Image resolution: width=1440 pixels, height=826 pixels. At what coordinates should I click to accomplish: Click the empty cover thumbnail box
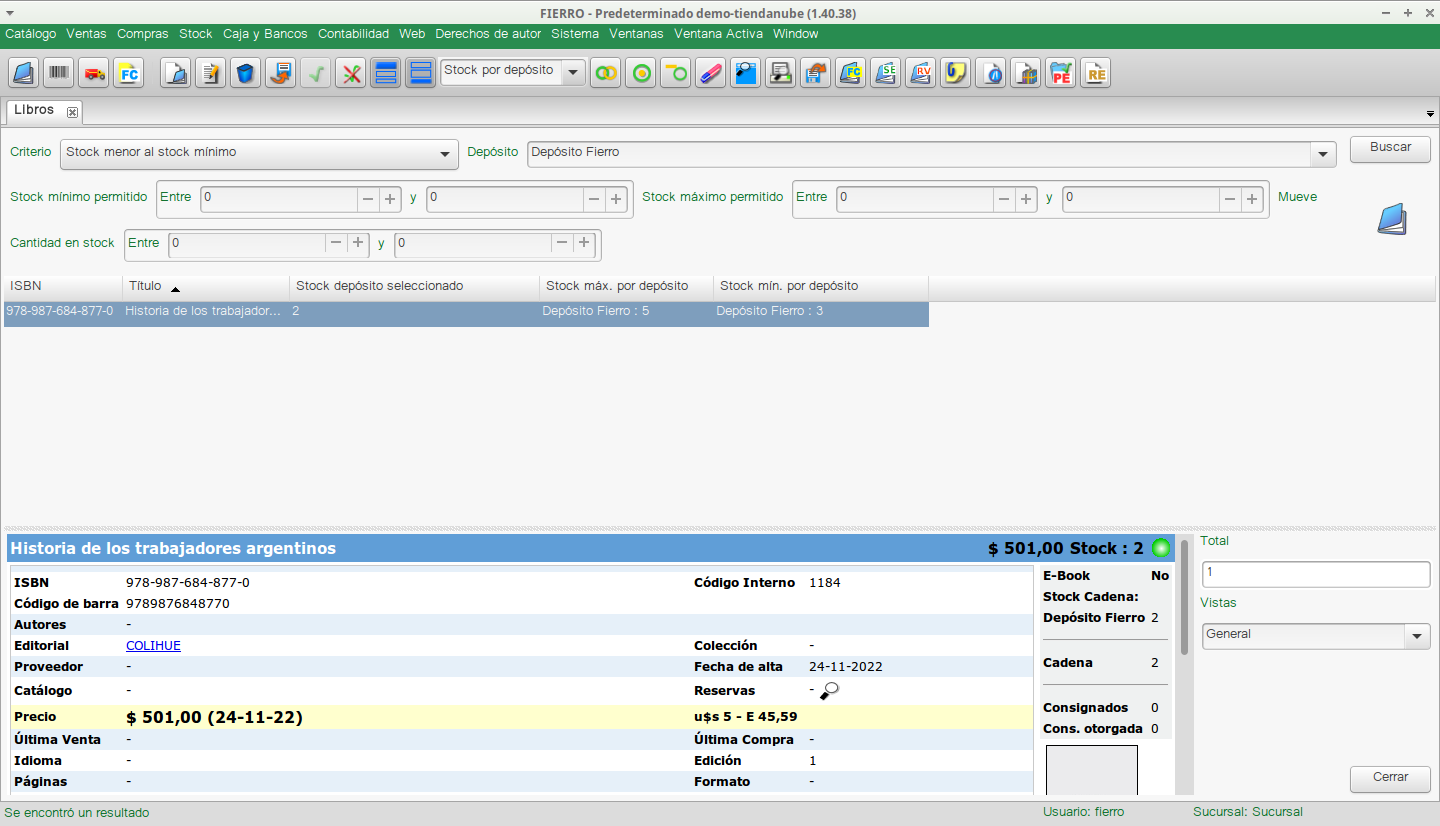click(x=1092, y=770)
